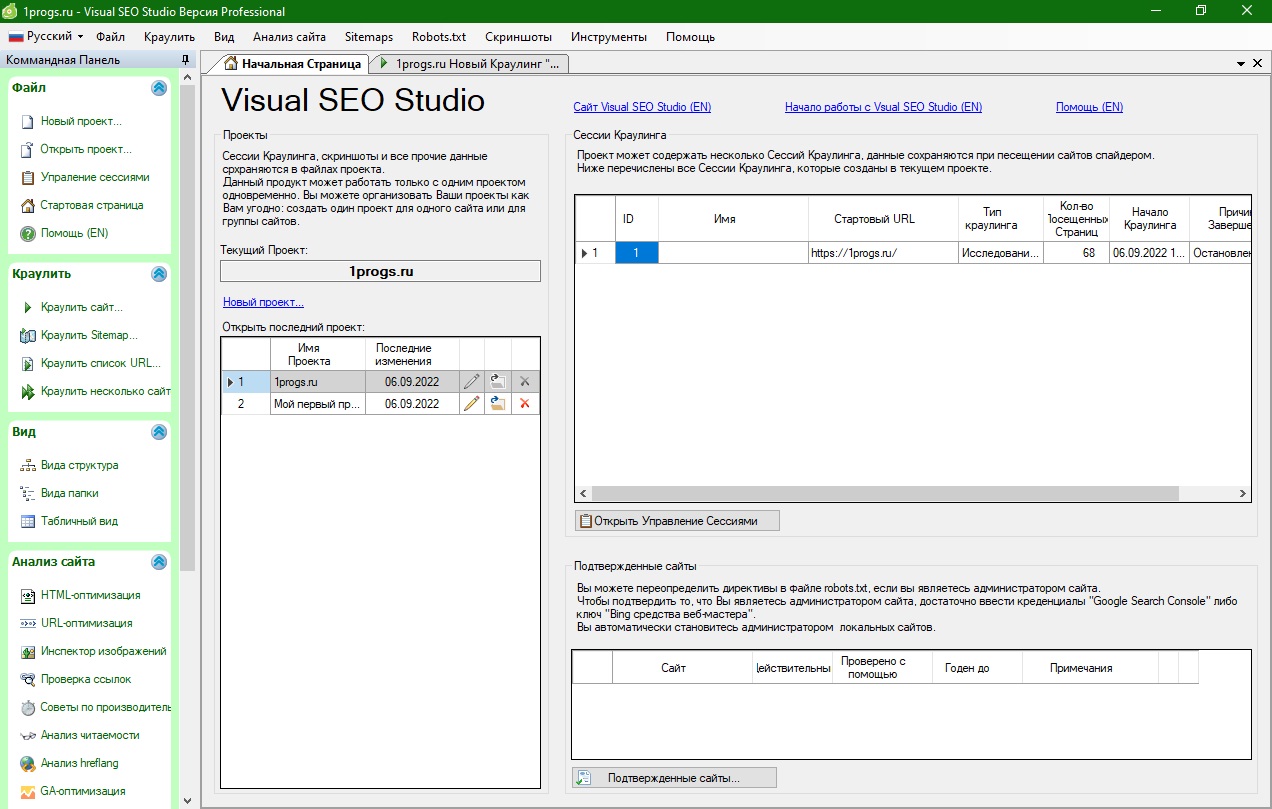Open the Скриншоты menu
1272x809 pixels.
[x=518, y=37]
